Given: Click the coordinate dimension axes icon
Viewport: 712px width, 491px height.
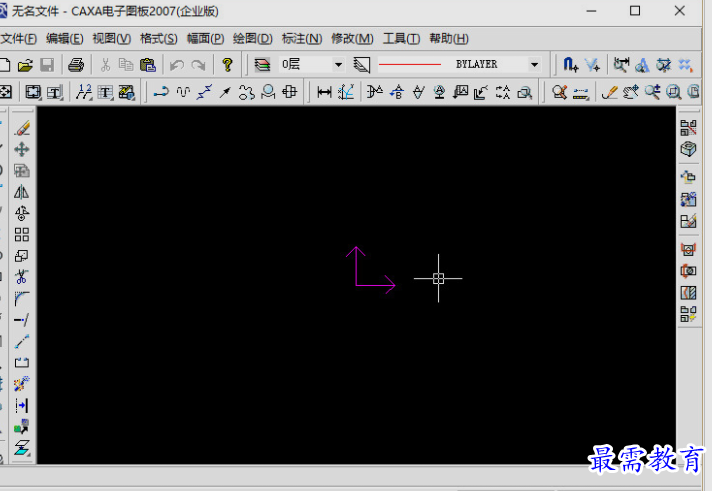Looking at the screenshot, I should [346, 92].
